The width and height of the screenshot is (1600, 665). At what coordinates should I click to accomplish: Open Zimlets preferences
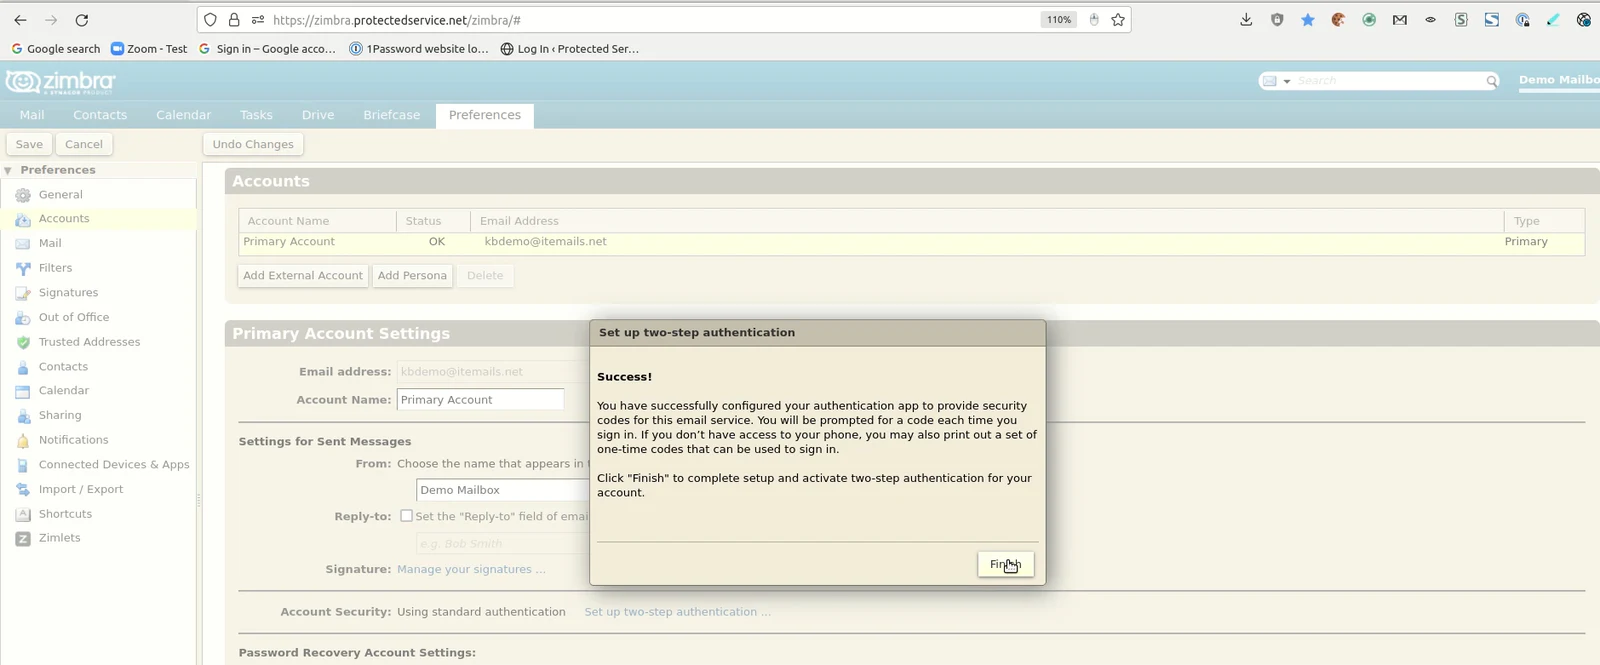pyautogui.click(x=59, y=538)
